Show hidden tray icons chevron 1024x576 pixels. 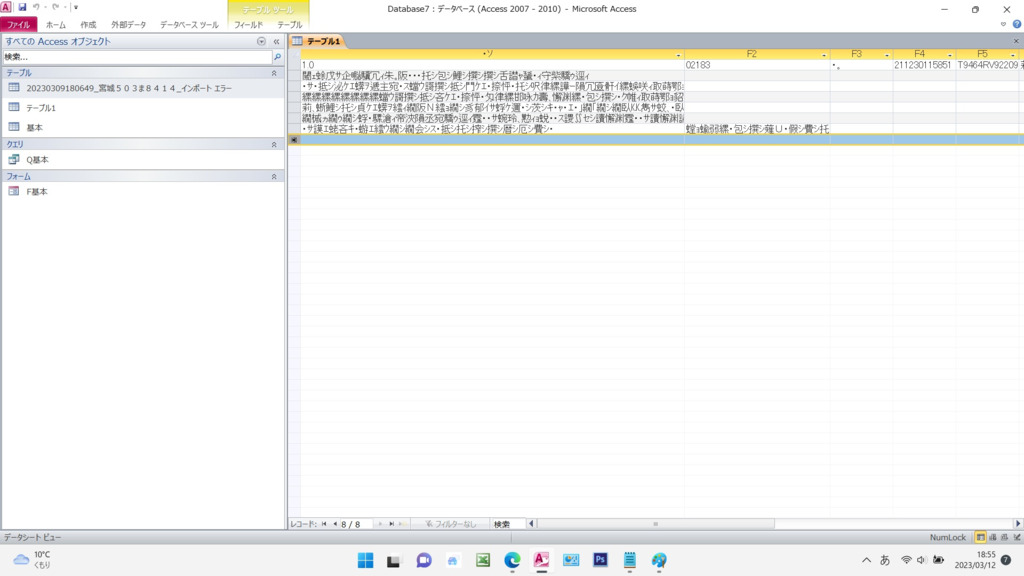[x=866, y=560]
